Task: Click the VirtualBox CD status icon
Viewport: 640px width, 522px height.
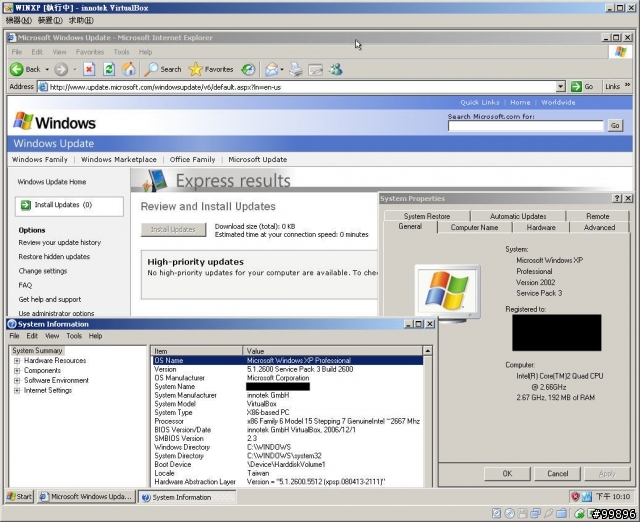Action: [x=509, y=513]
